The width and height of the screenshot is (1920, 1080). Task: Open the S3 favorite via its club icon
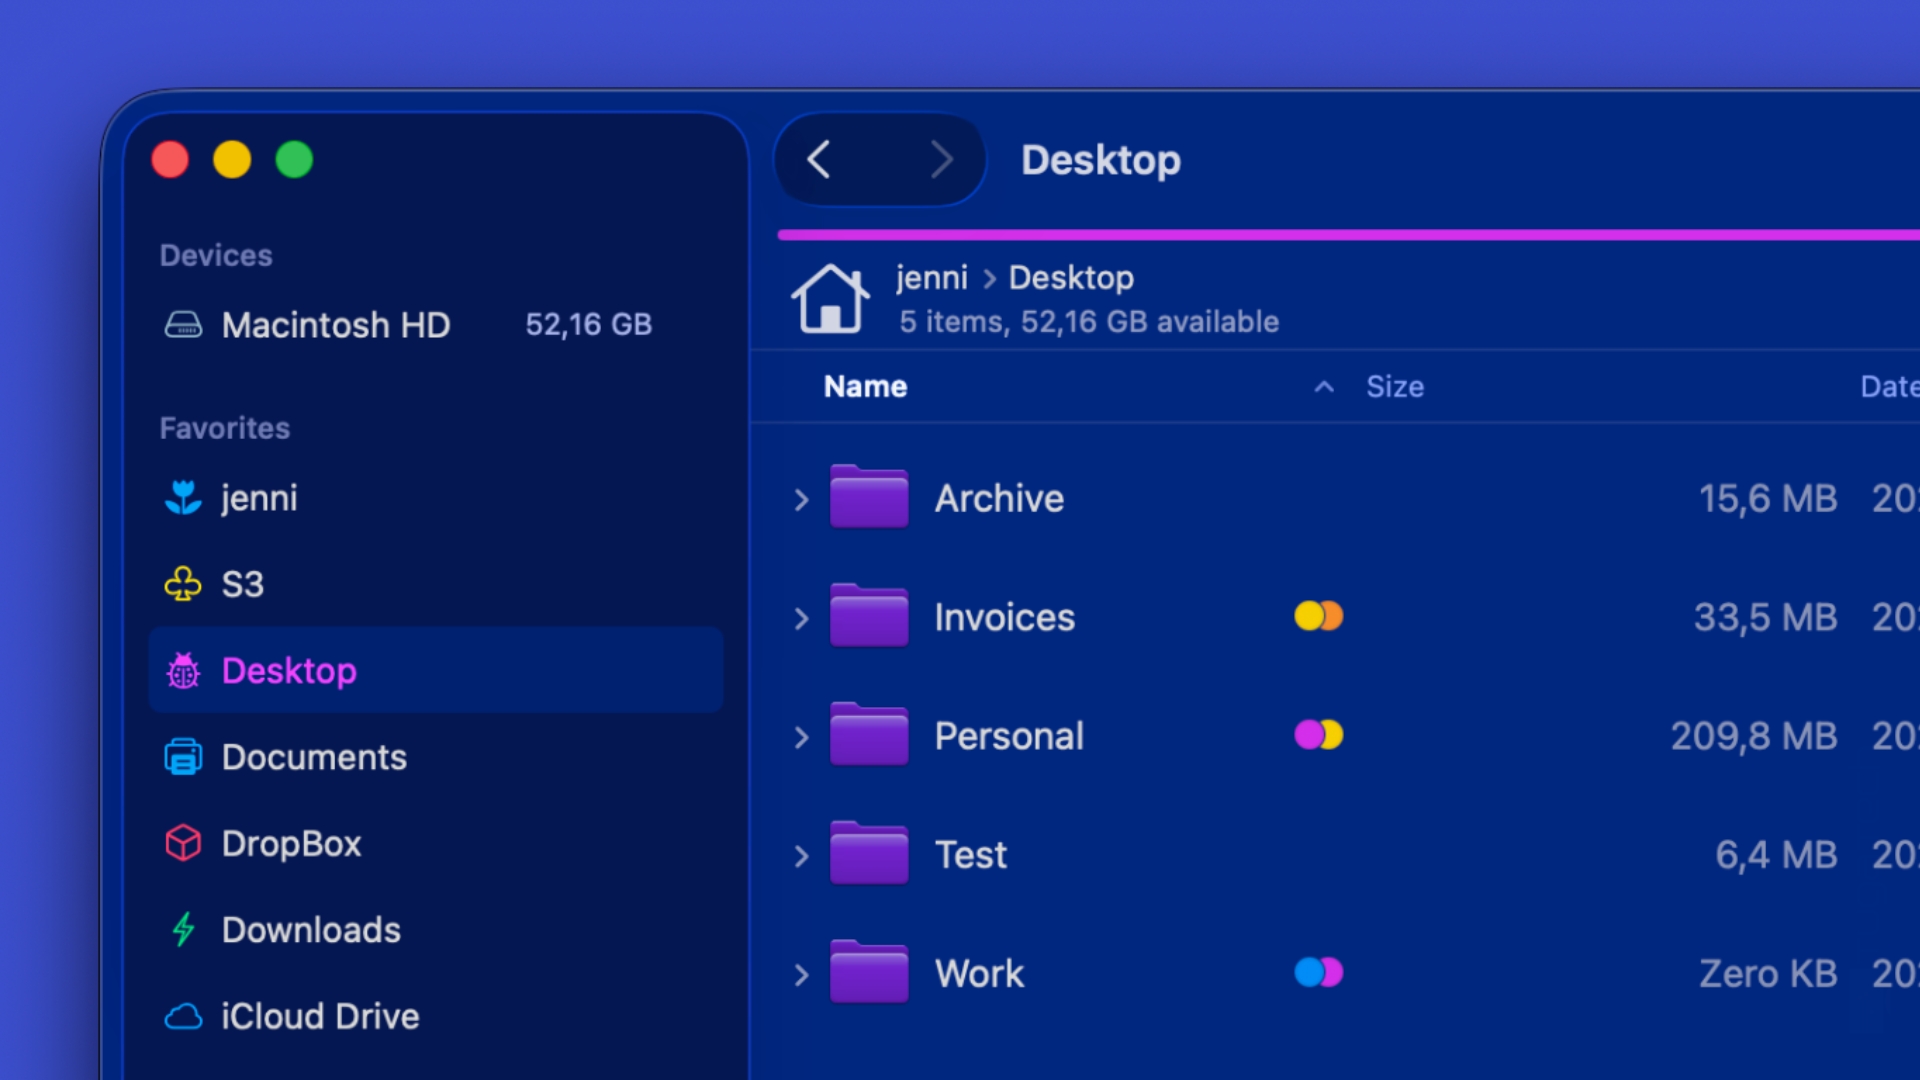(x=184, y=583)
